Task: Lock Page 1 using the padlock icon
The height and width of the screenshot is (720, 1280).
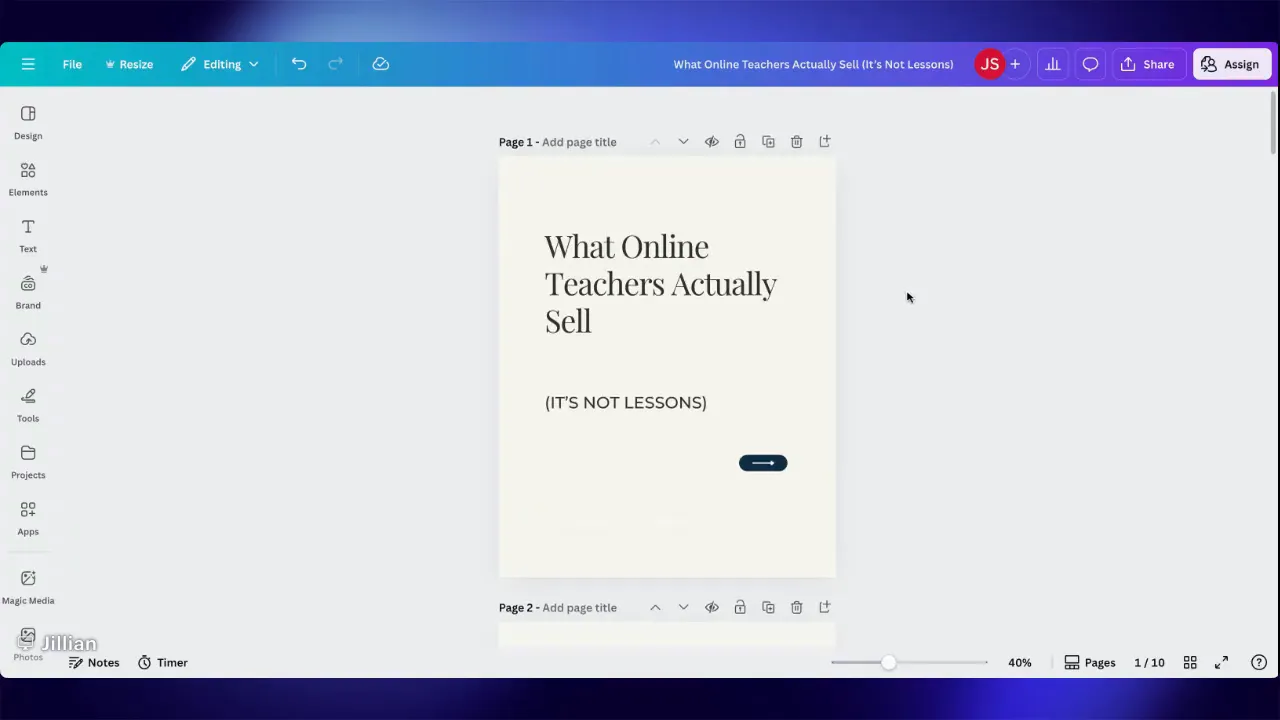Action: pos(740,141)
